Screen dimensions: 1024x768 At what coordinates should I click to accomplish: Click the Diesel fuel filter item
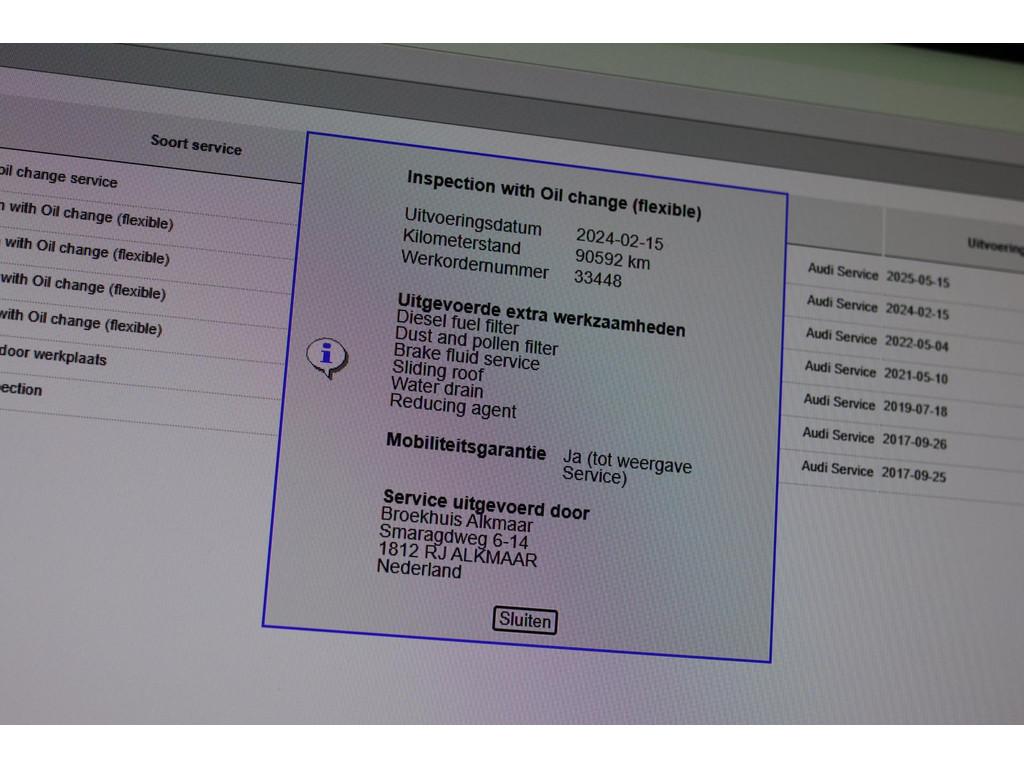point(457,323)
